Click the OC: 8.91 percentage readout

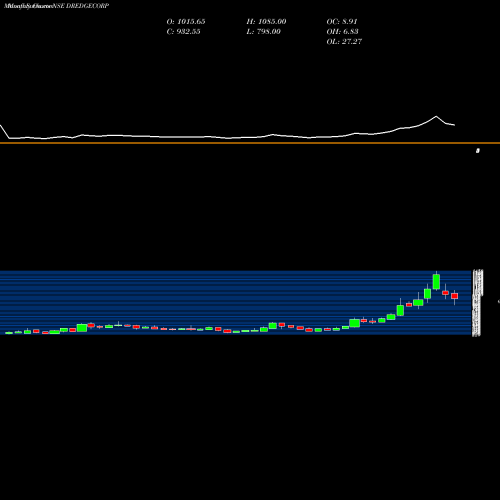point(342,21)
